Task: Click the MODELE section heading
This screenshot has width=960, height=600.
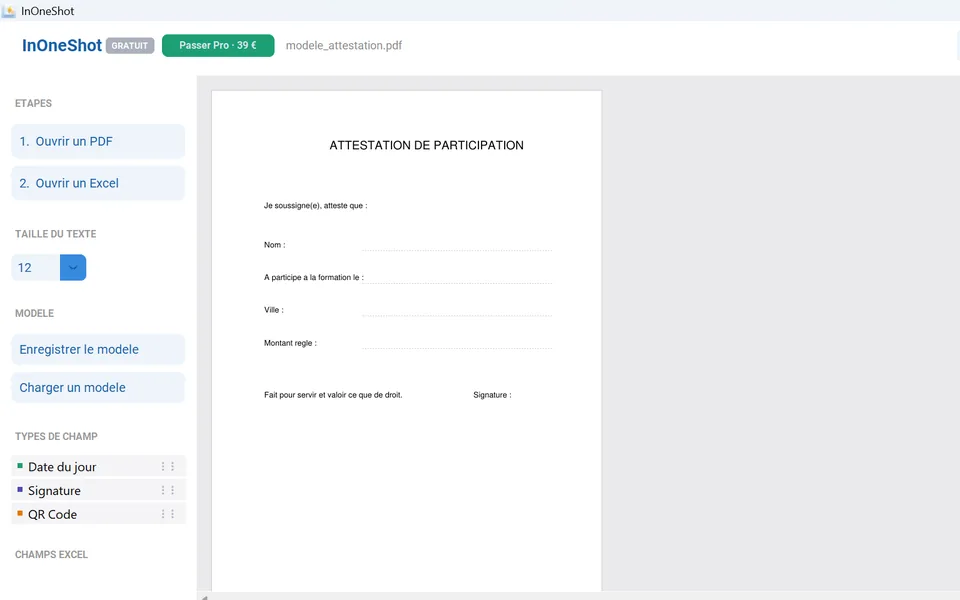Action: 34,313
